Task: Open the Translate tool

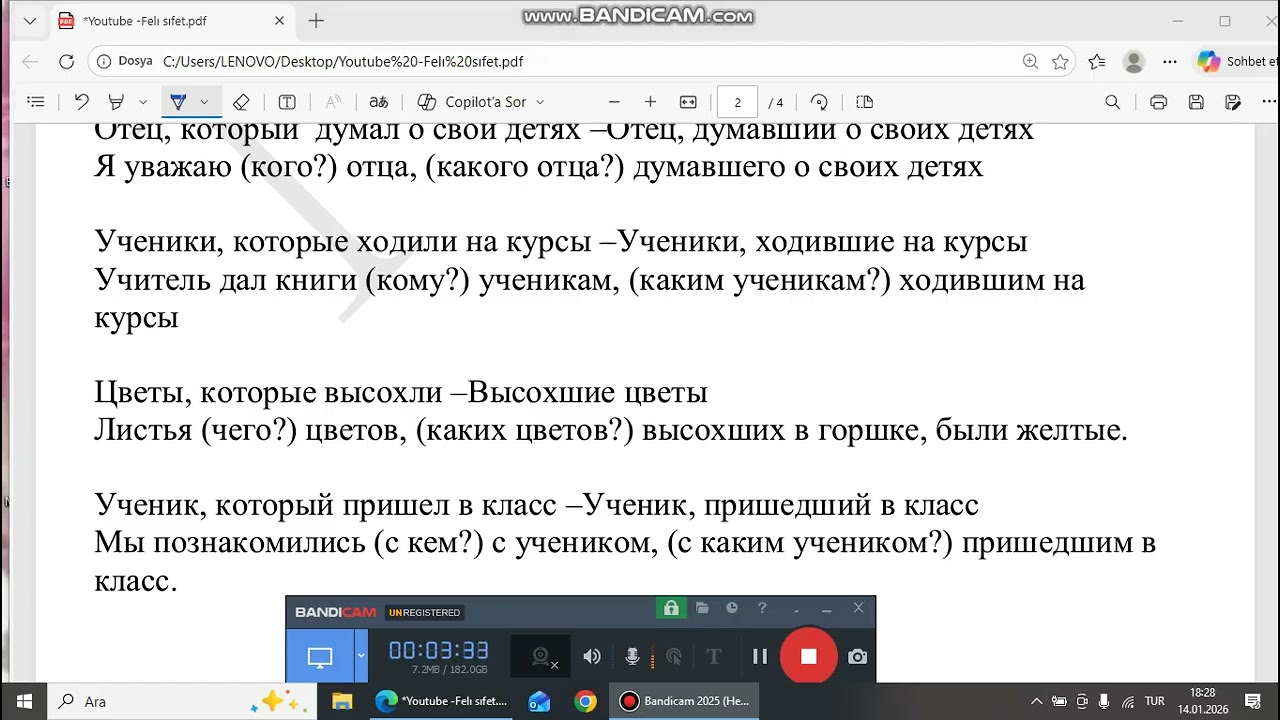Action: pyautogui.click(x=379, y=102)
